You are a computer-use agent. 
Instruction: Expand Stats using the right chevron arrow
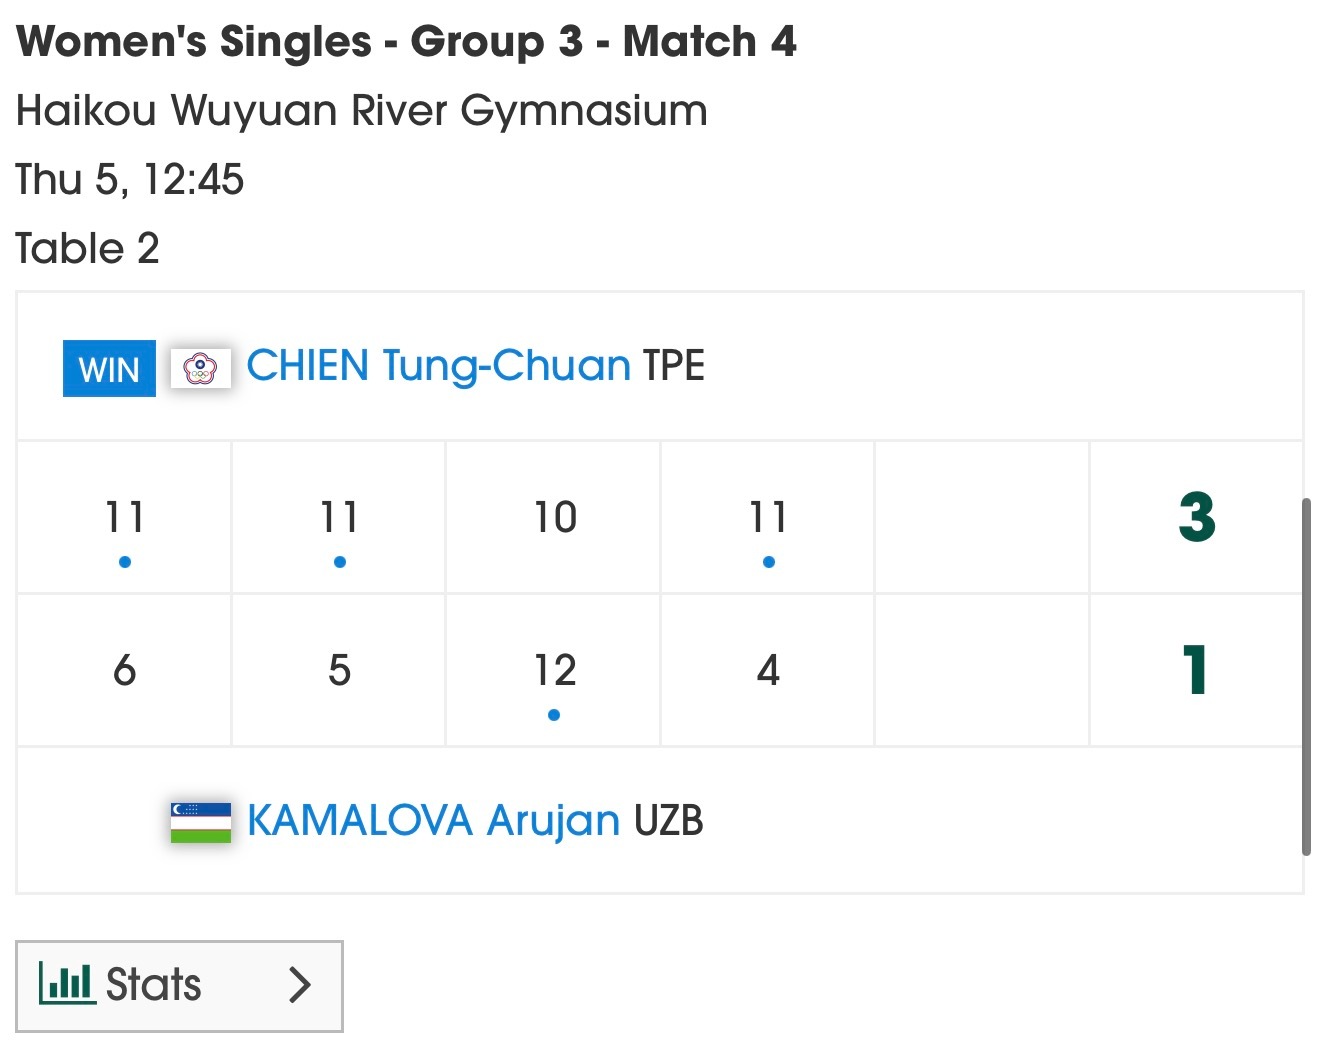(299, 984)
